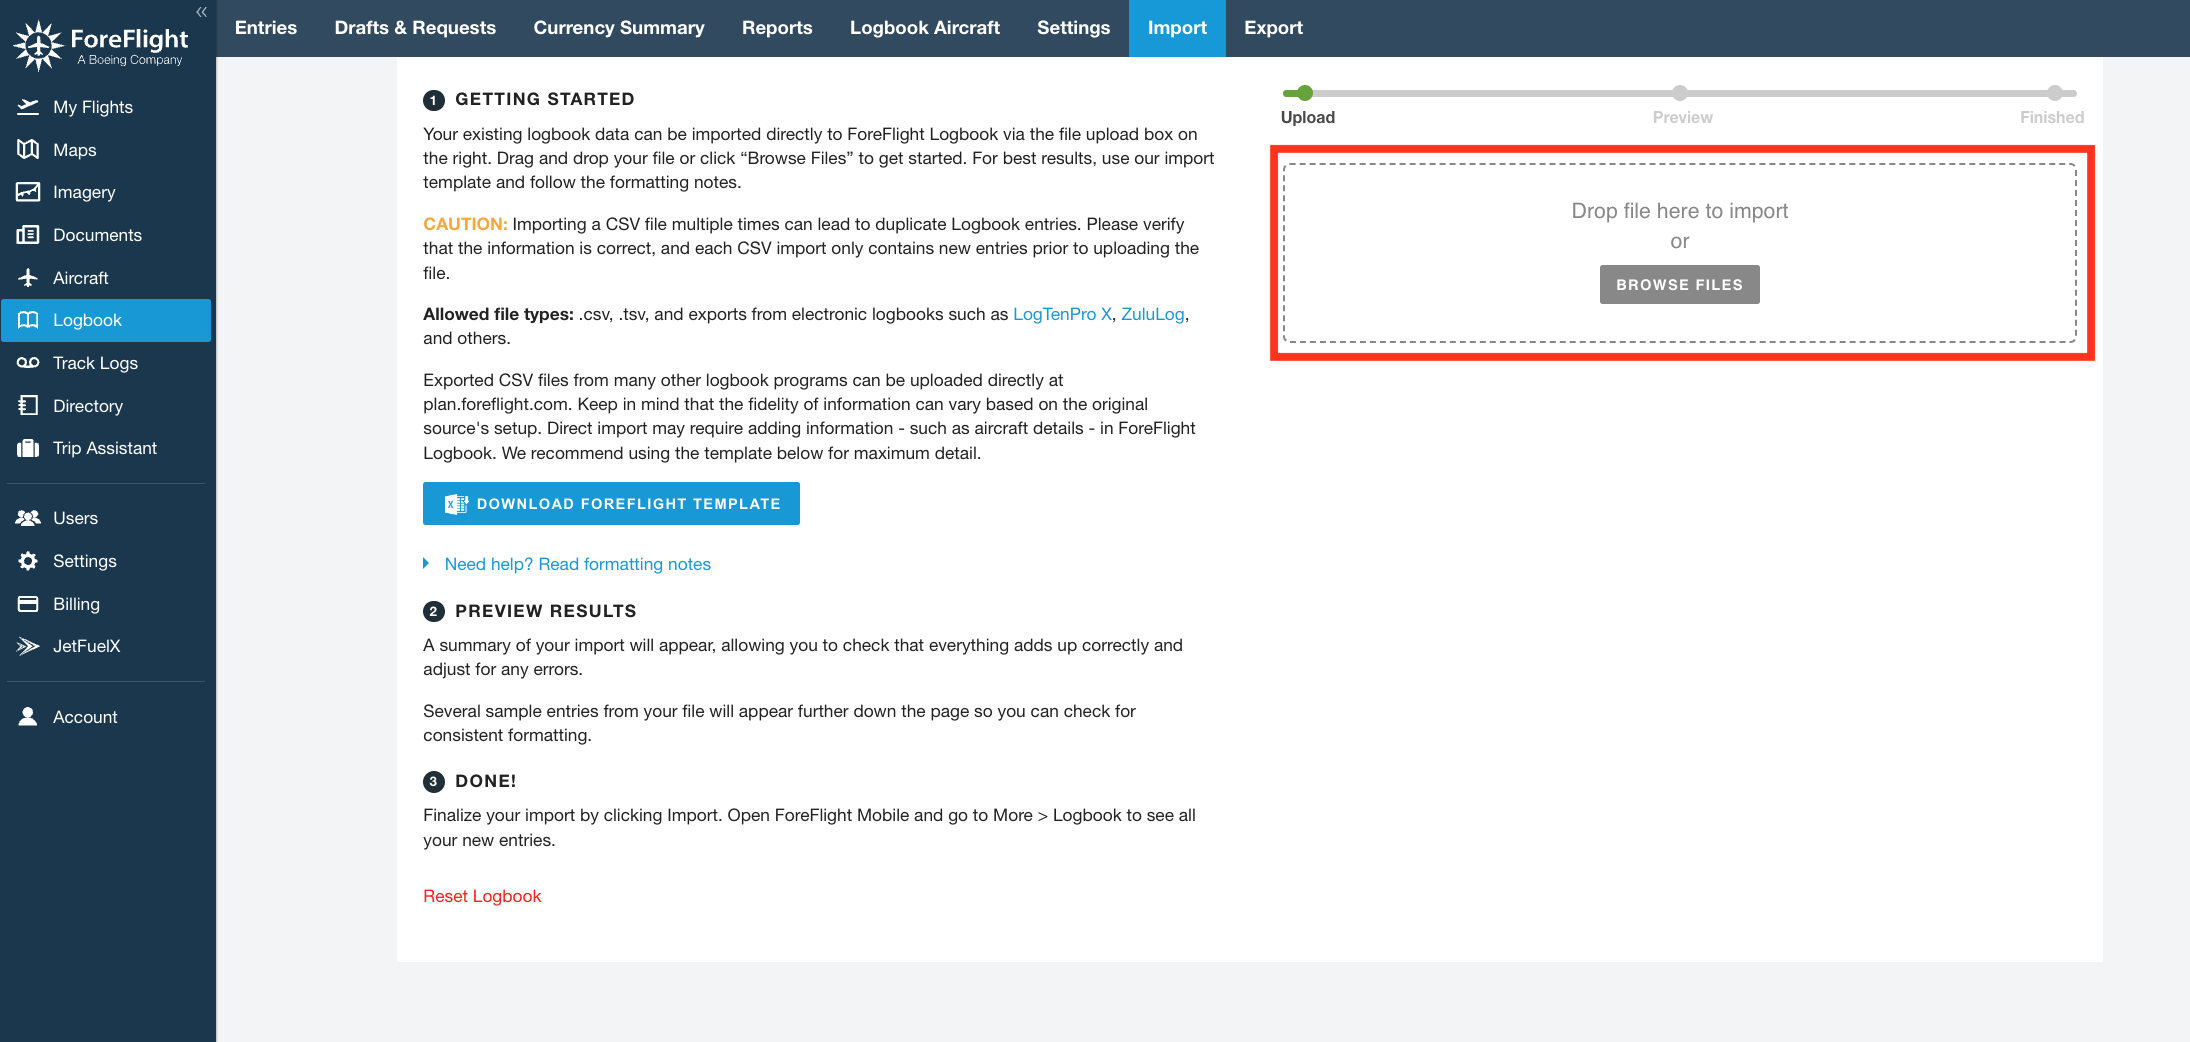Image resolution: width=2190 pixels, height=1042 pixels.
Task: Click the Preview step marker
Action: pos(1680,93)
